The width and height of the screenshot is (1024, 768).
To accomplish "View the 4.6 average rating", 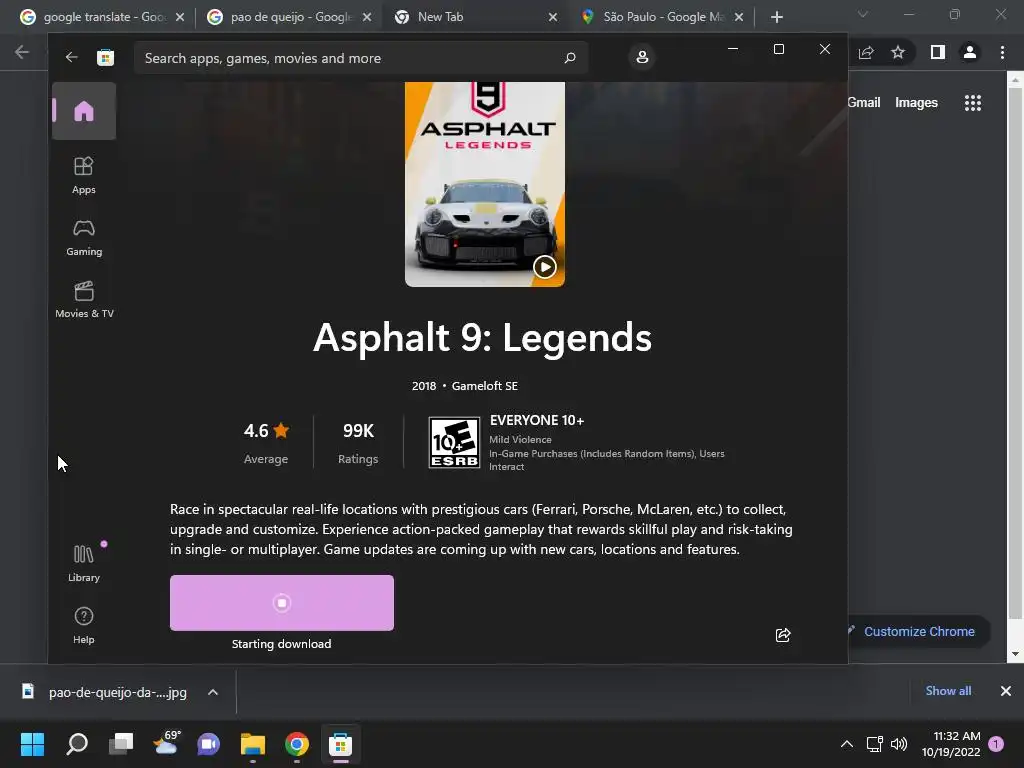I will tap(266, 441).
